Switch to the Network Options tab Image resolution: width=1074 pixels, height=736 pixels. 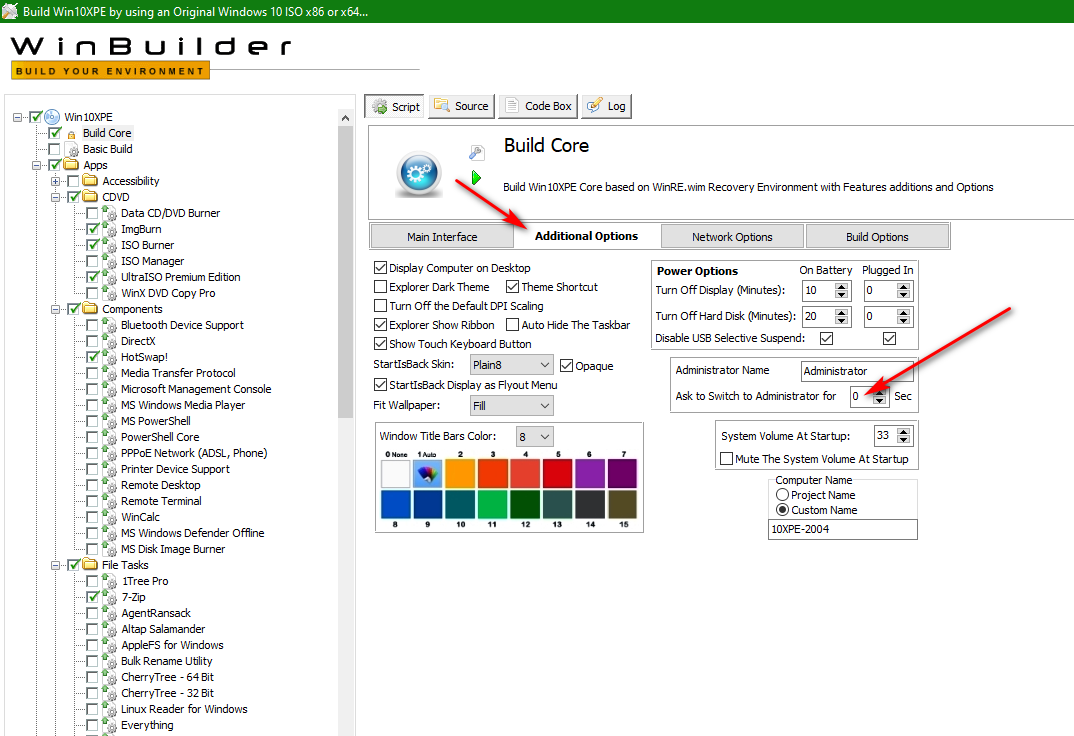tap(732, 237)
